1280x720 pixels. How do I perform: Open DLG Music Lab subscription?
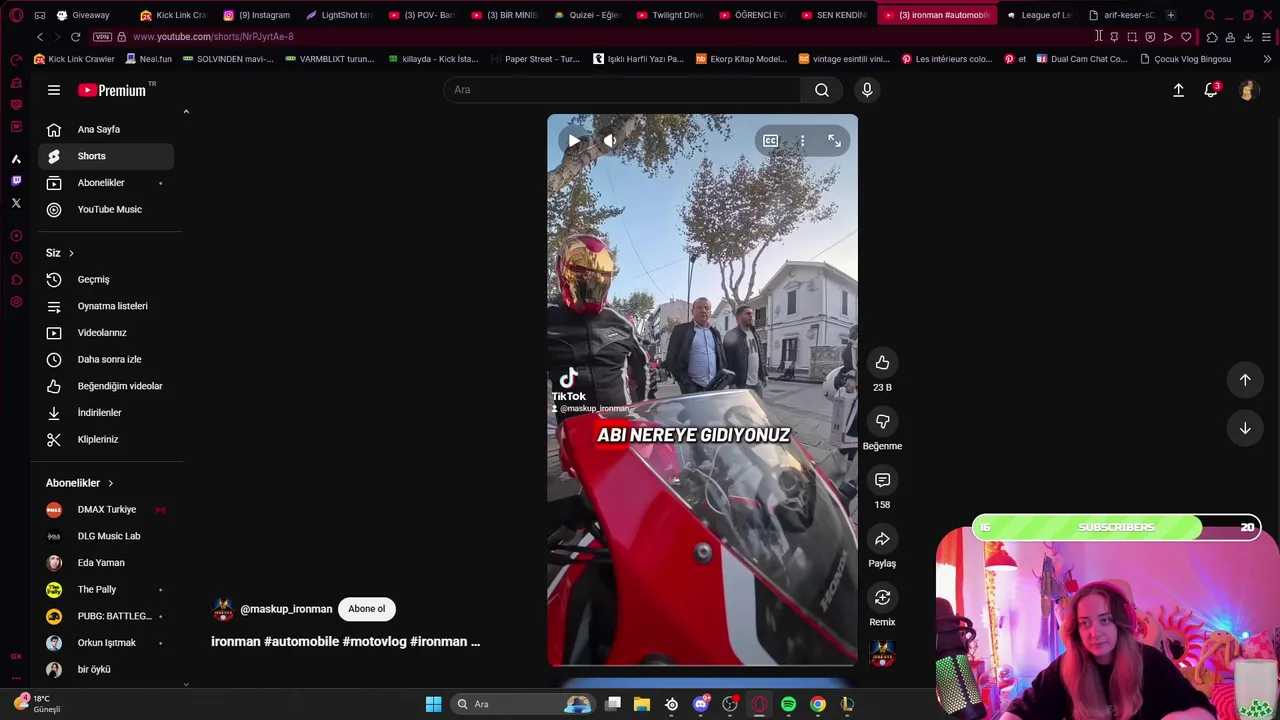[106, 536]
